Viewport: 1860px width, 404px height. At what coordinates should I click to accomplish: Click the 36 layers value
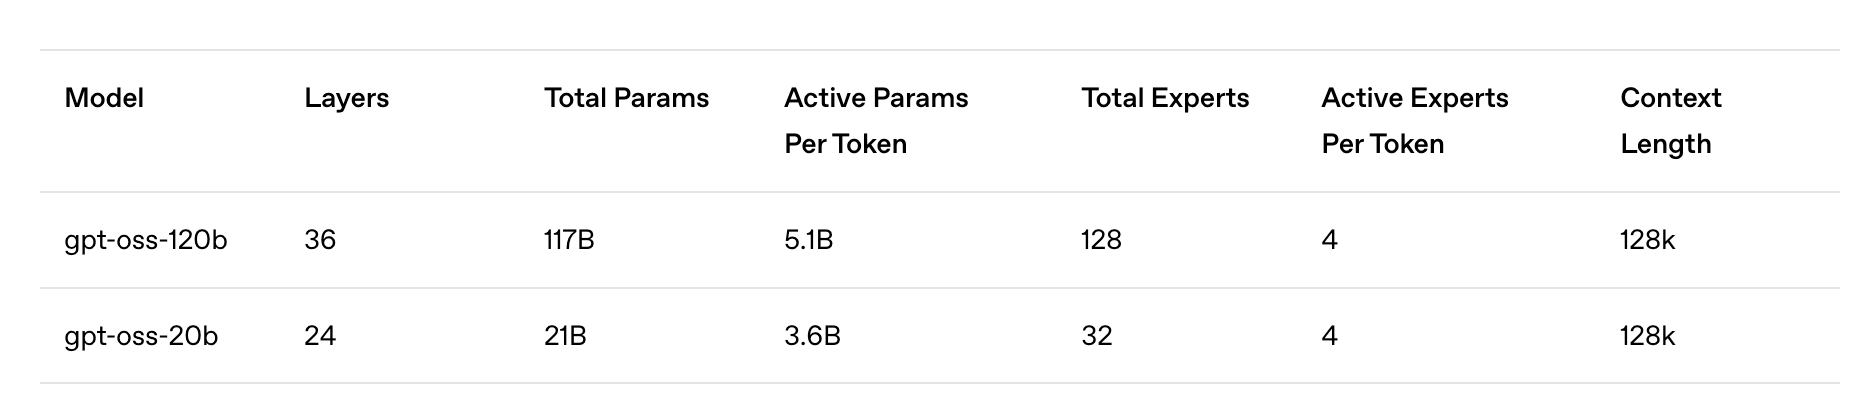[320, 240]
